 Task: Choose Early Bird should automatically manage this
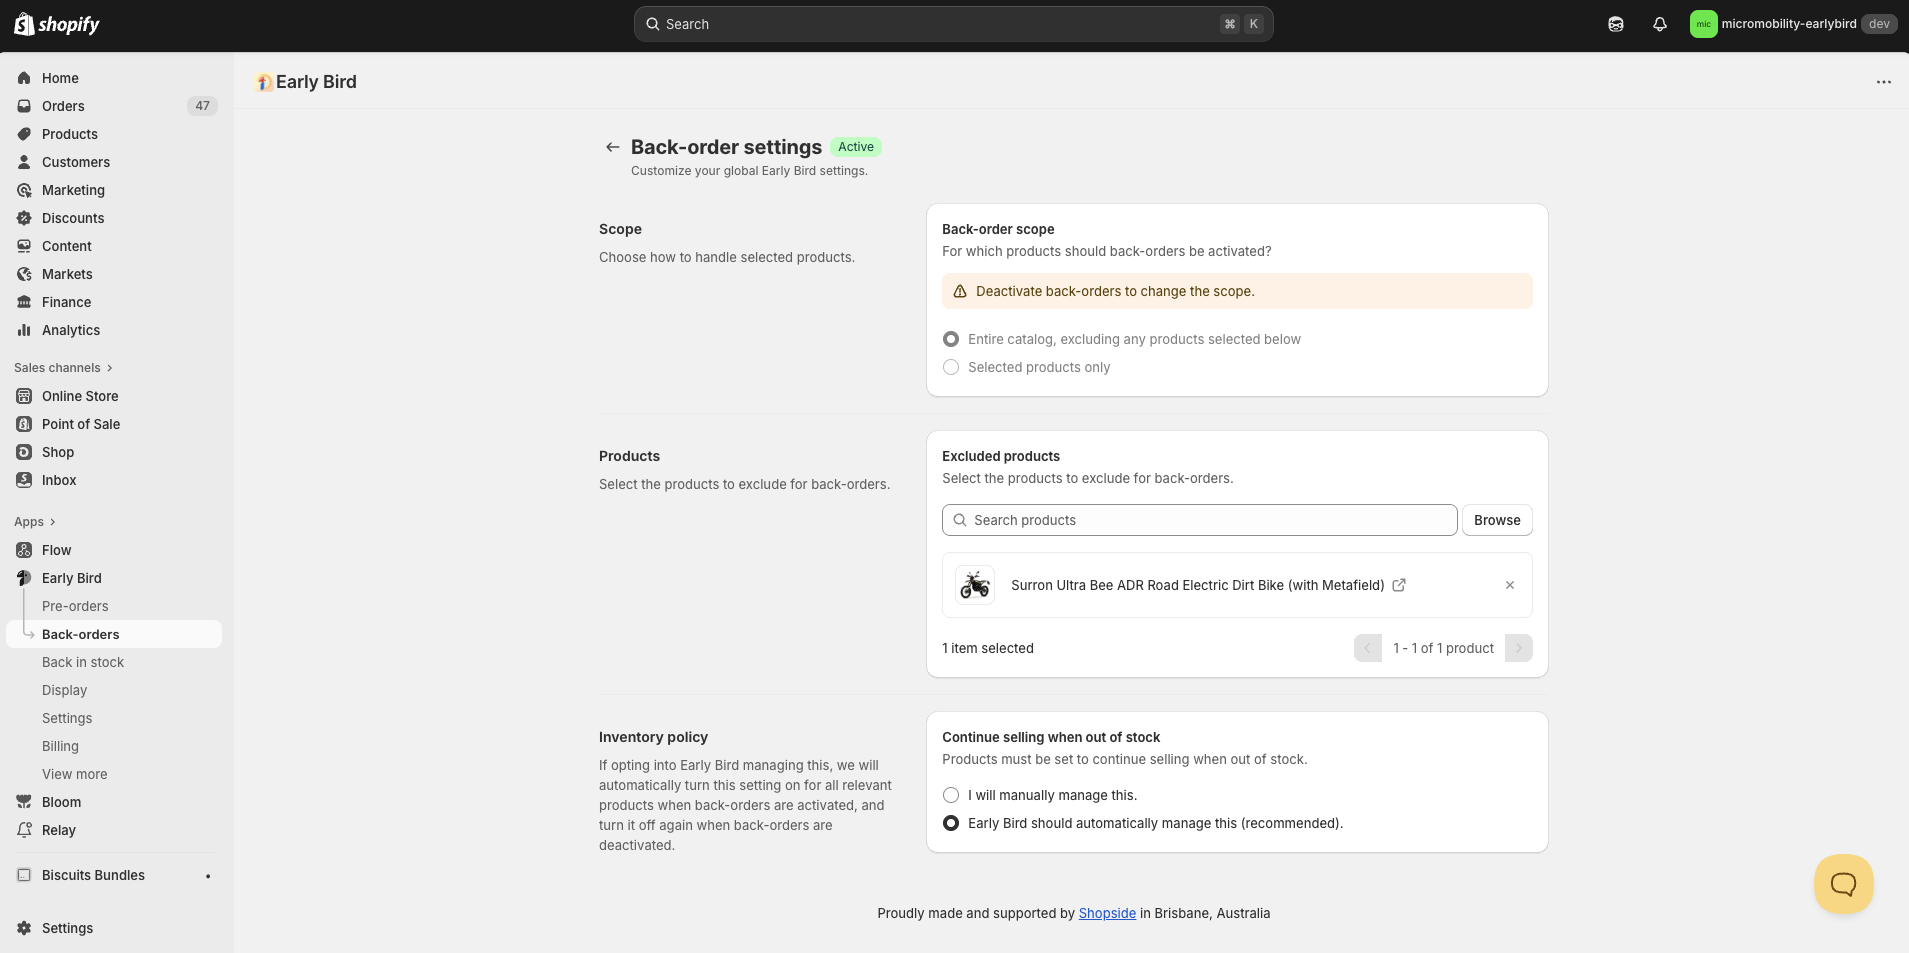point(951,823)
